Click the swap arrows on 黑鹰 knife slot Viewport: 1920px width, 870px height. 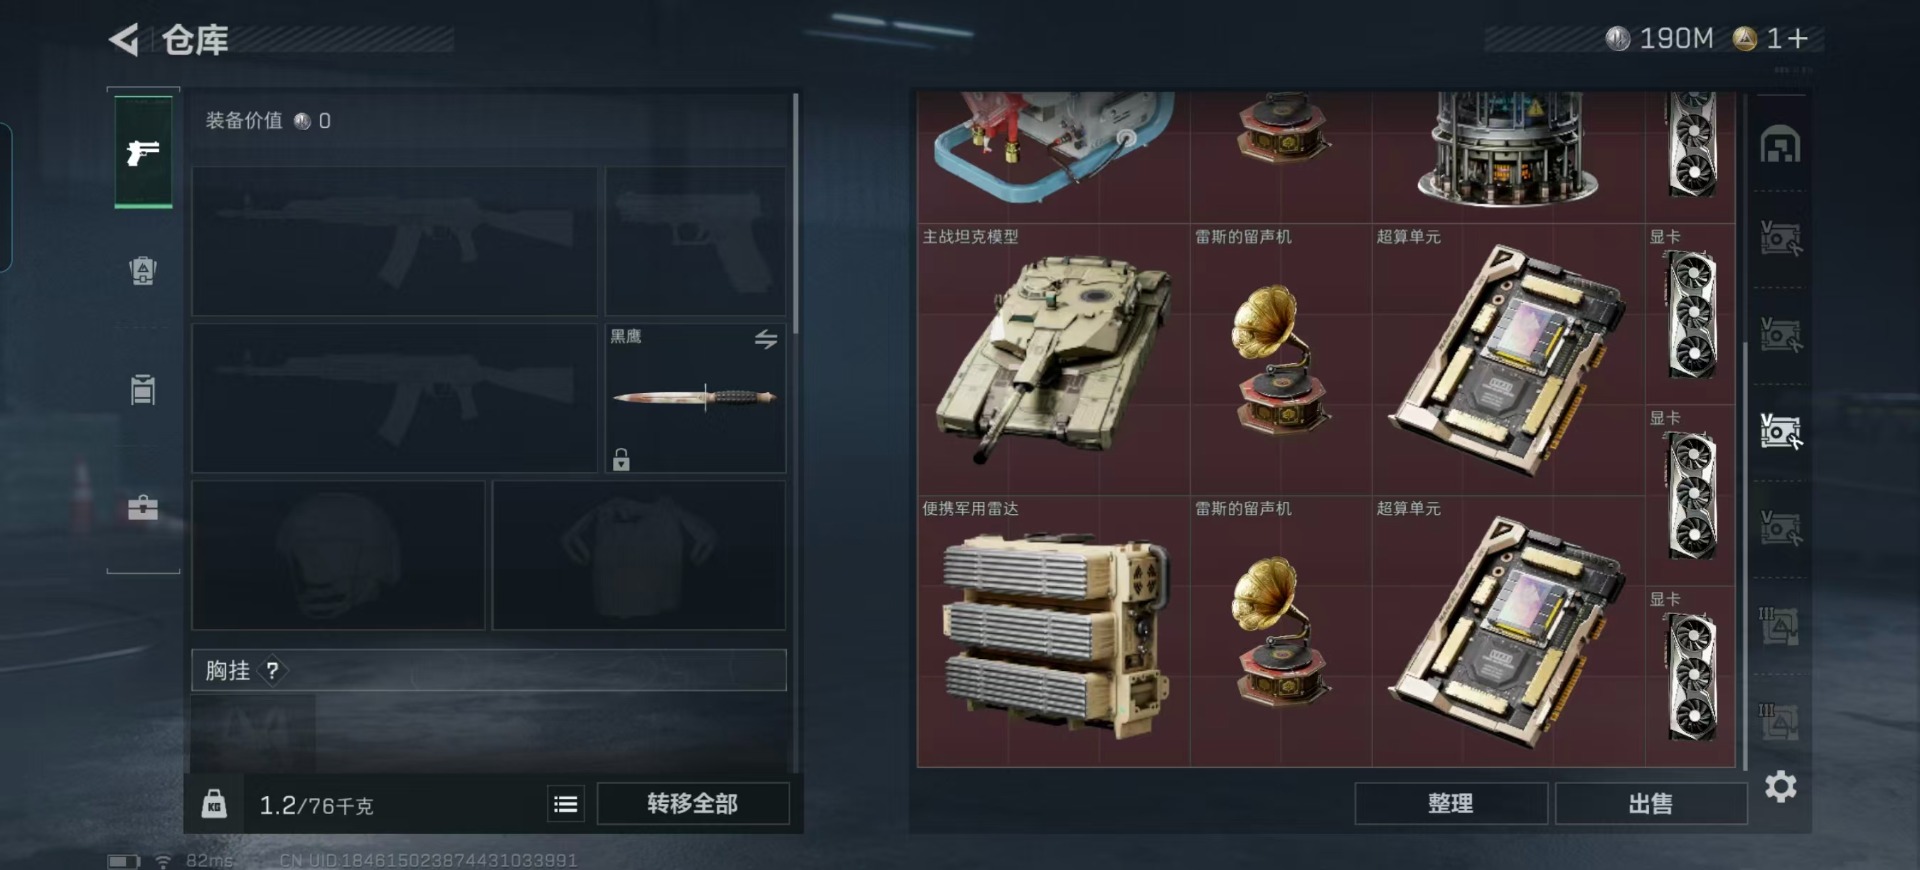[766, 340]
